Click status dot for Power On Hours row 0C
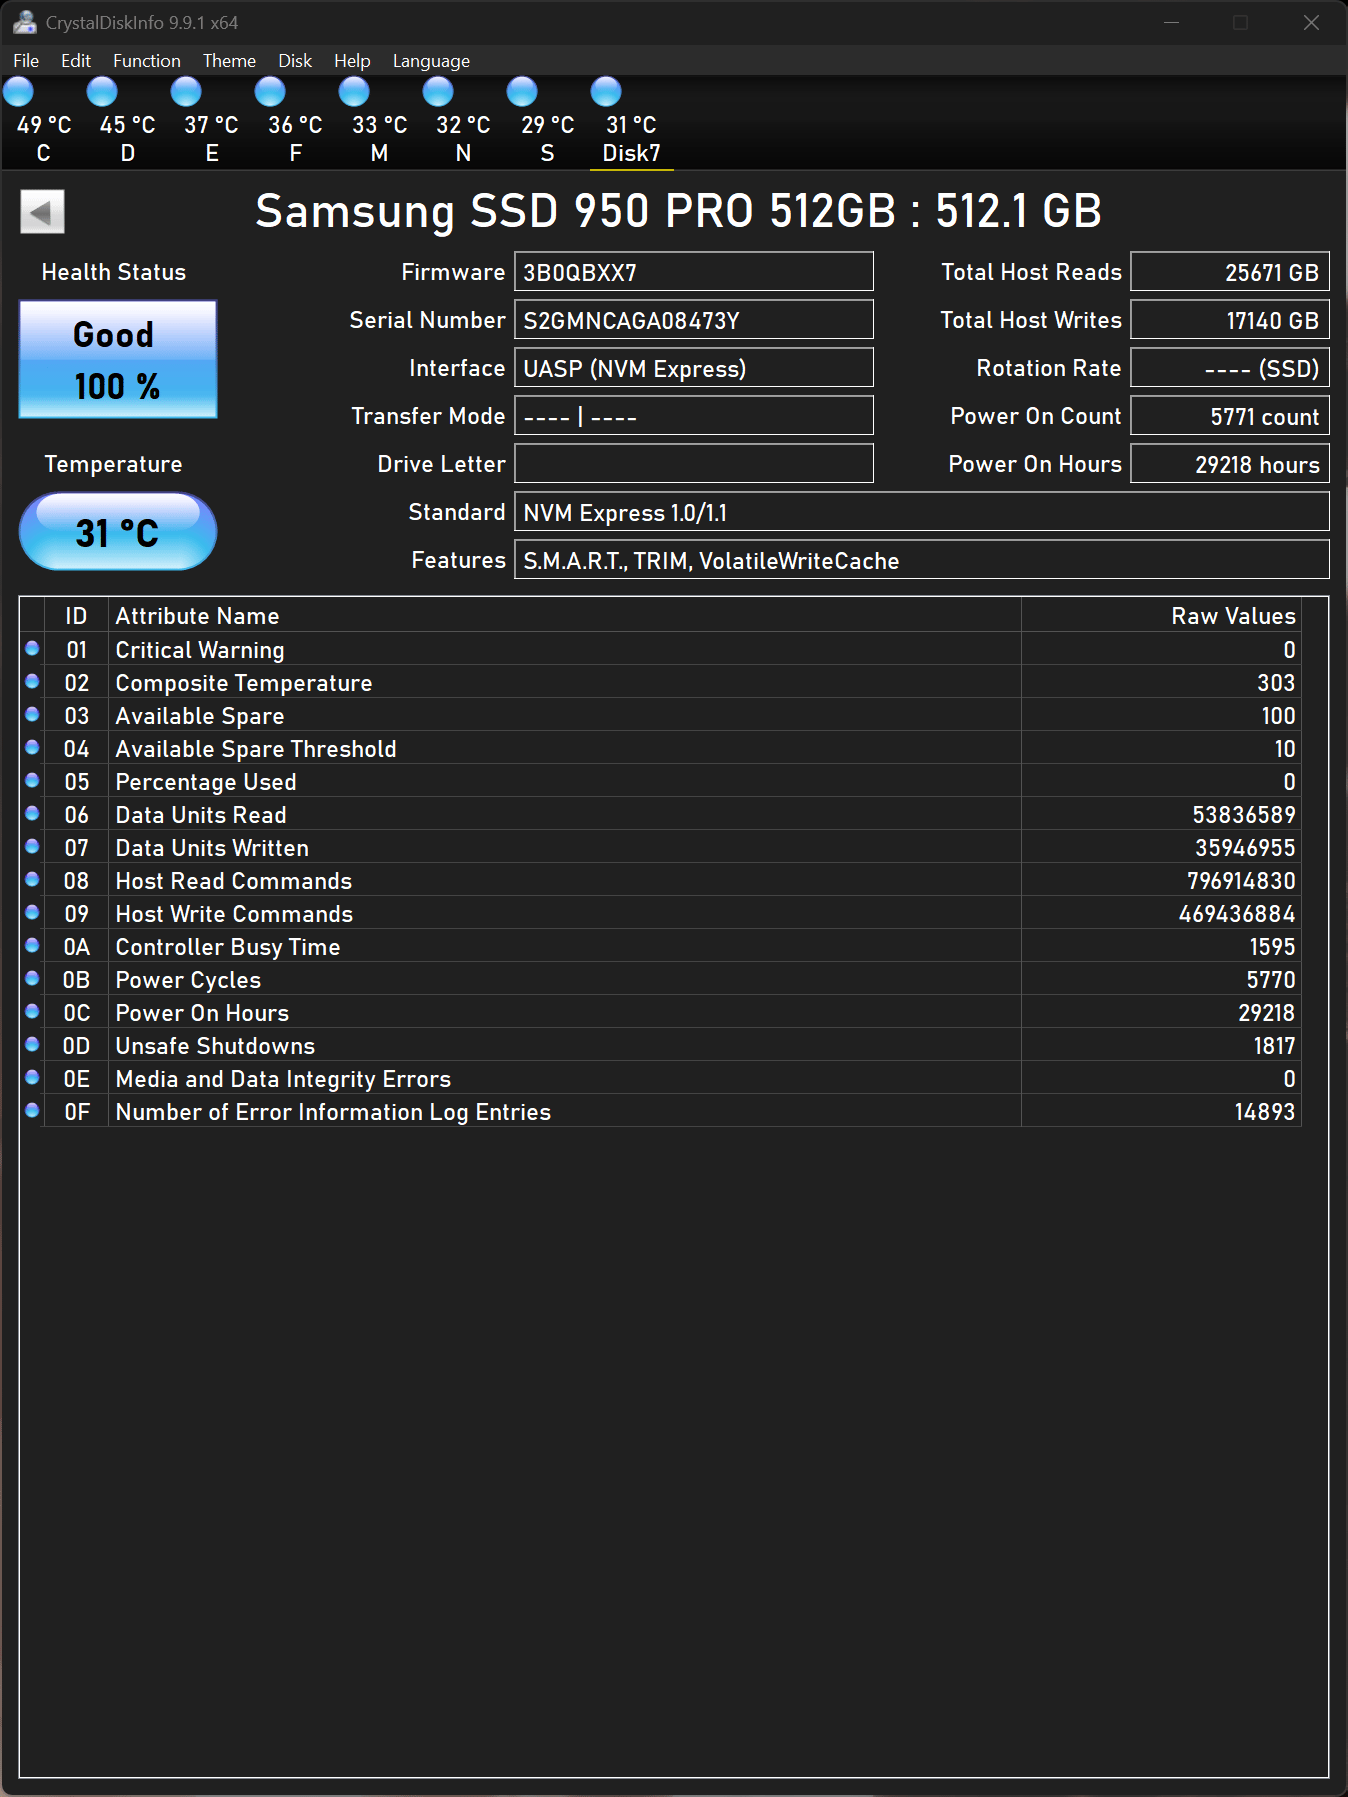This screenshot has height=1797, width=1348. [x=32, y=1011]
